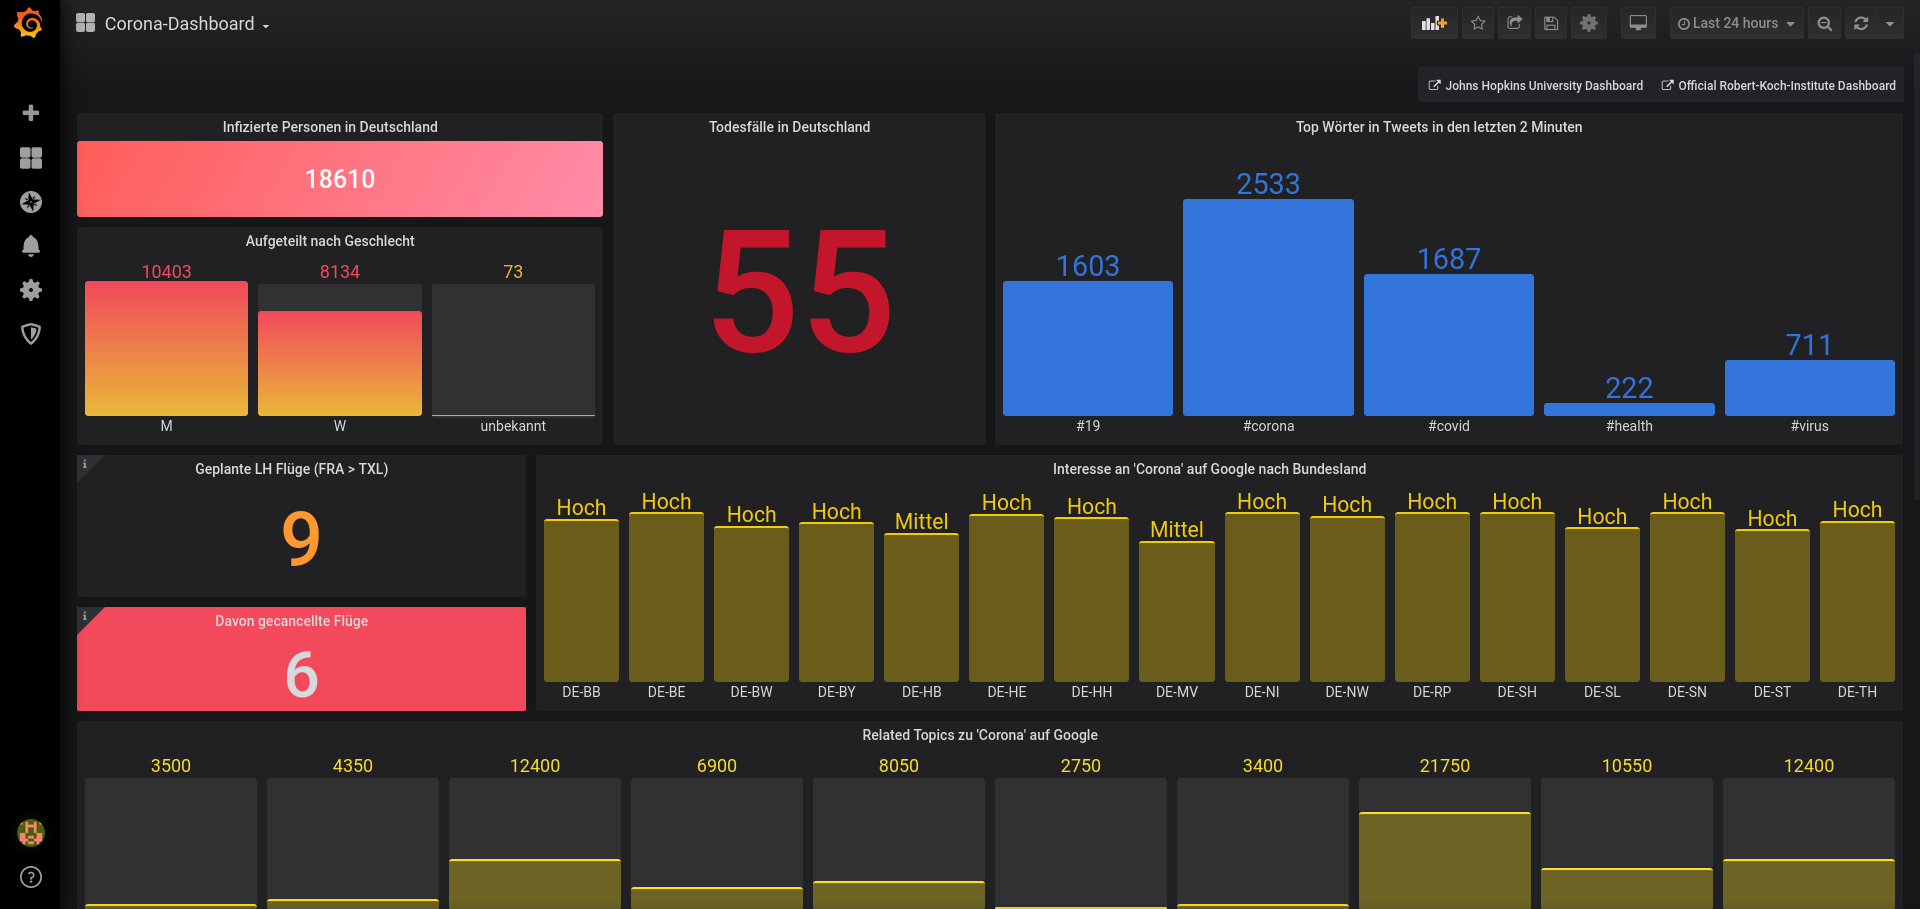Click the Infizierte Personen in Deutschland panel title

[x=330, y=127]
